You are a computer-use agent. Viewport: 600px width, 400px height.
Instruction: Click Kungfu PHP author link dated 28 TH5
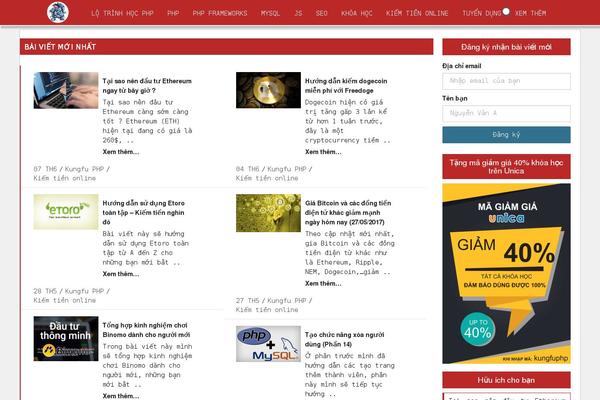[x=84, y=291]
